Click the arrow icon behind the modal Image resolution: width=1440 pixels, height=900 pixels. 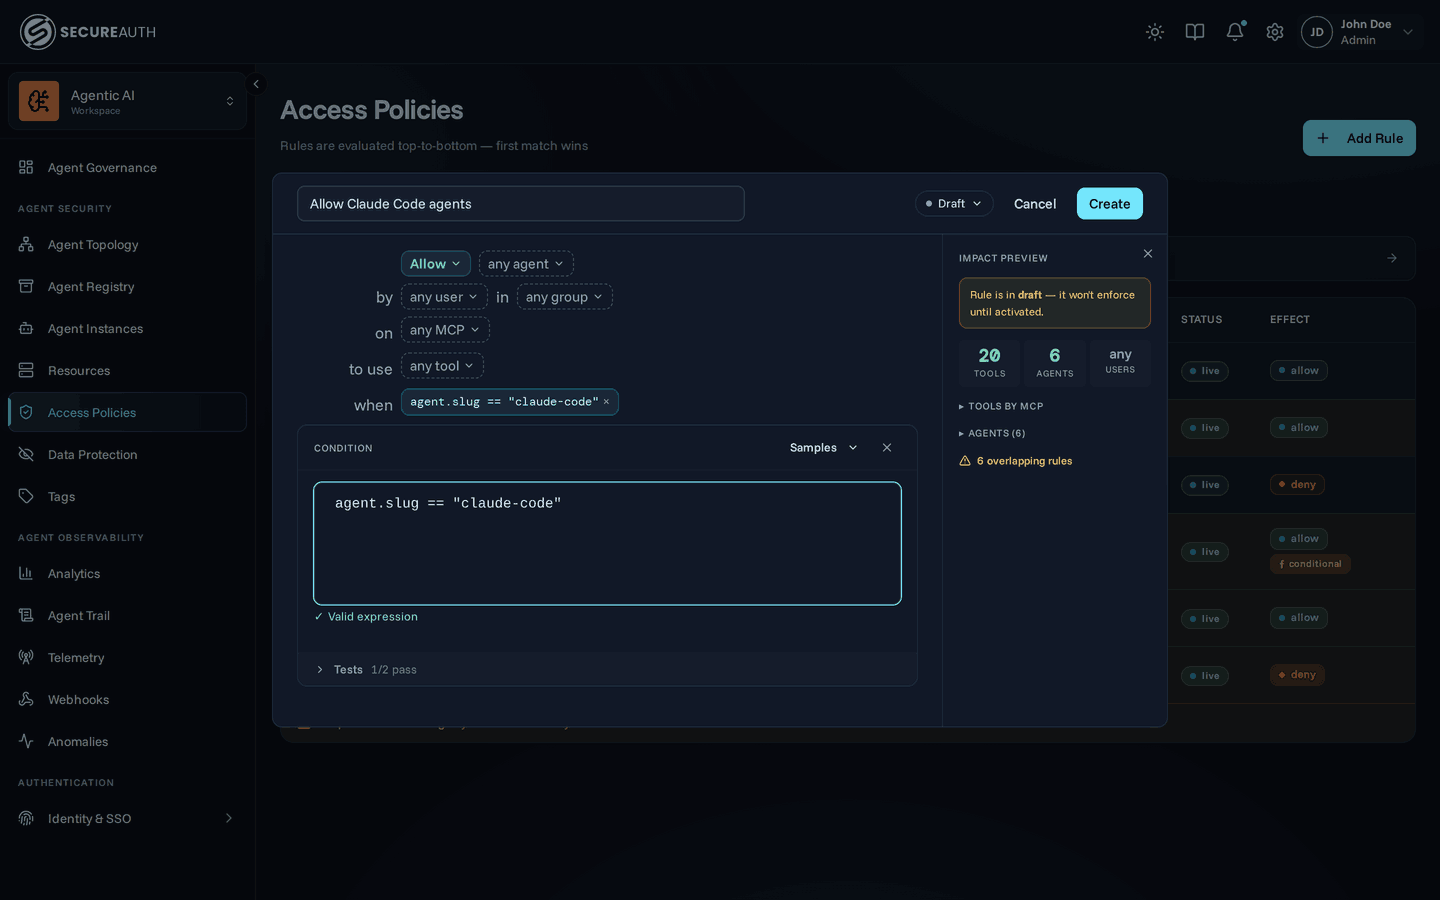pos(1392,258)
